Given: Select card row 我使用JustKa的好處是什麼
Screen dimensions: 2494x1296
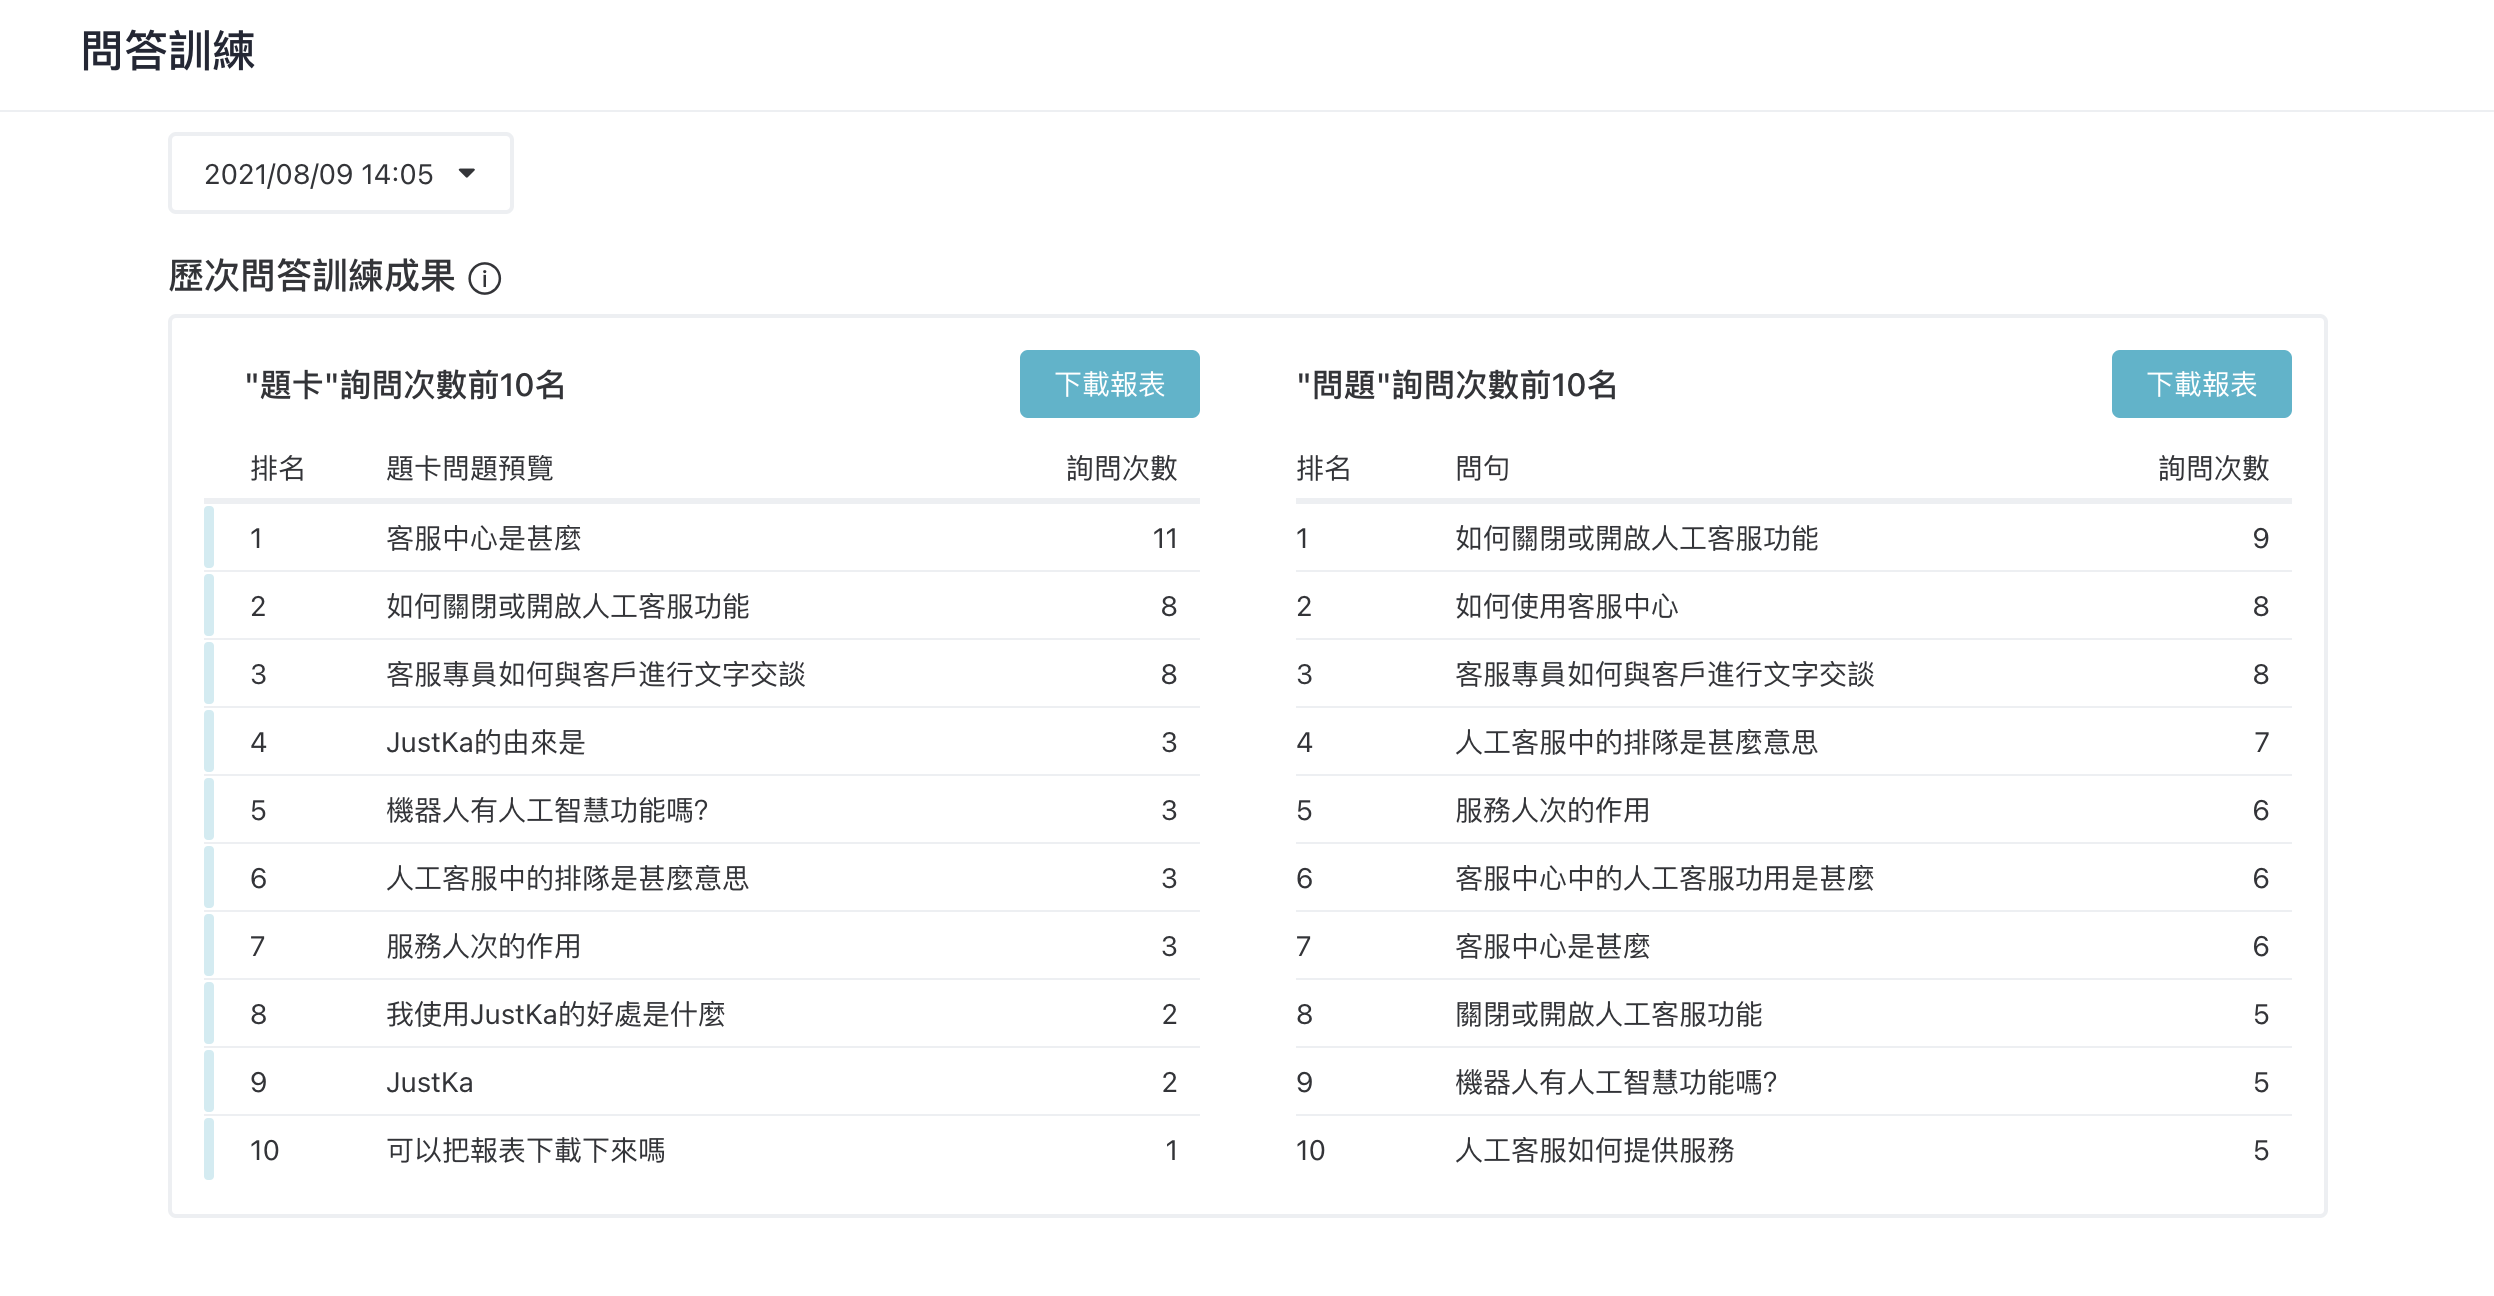Looking at the screenshot, I should click(x=702, y=1014).
